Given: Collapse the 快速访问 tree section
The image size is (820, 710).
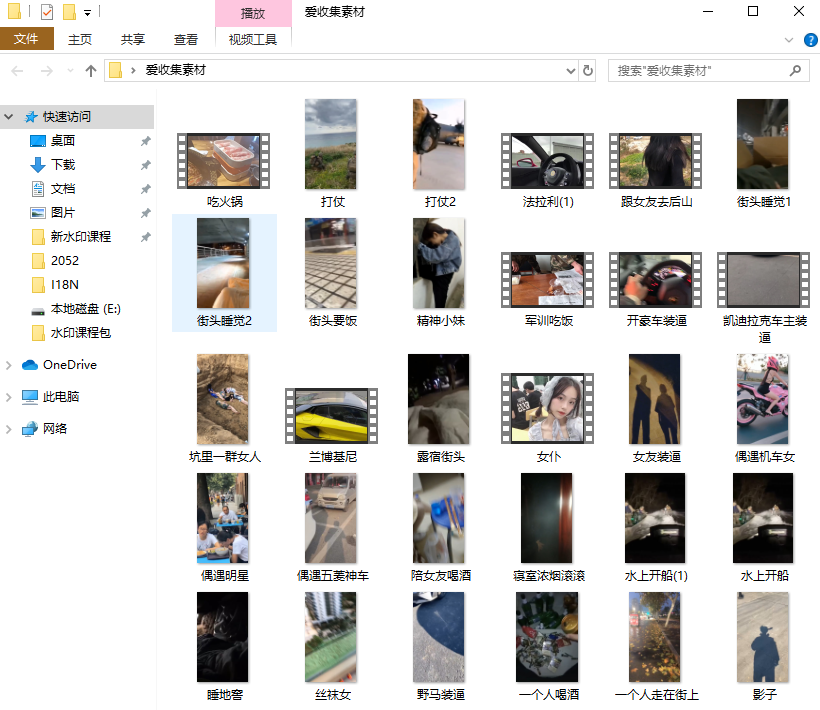Looking at the screenshot, I should click(10, 117).
